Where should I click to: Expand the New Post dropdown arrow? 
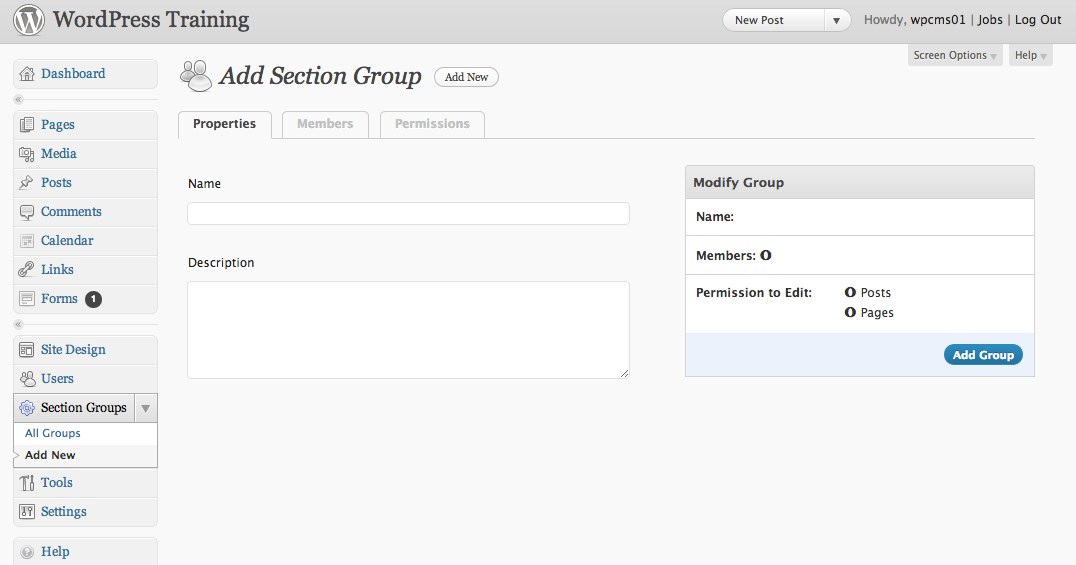837,21
